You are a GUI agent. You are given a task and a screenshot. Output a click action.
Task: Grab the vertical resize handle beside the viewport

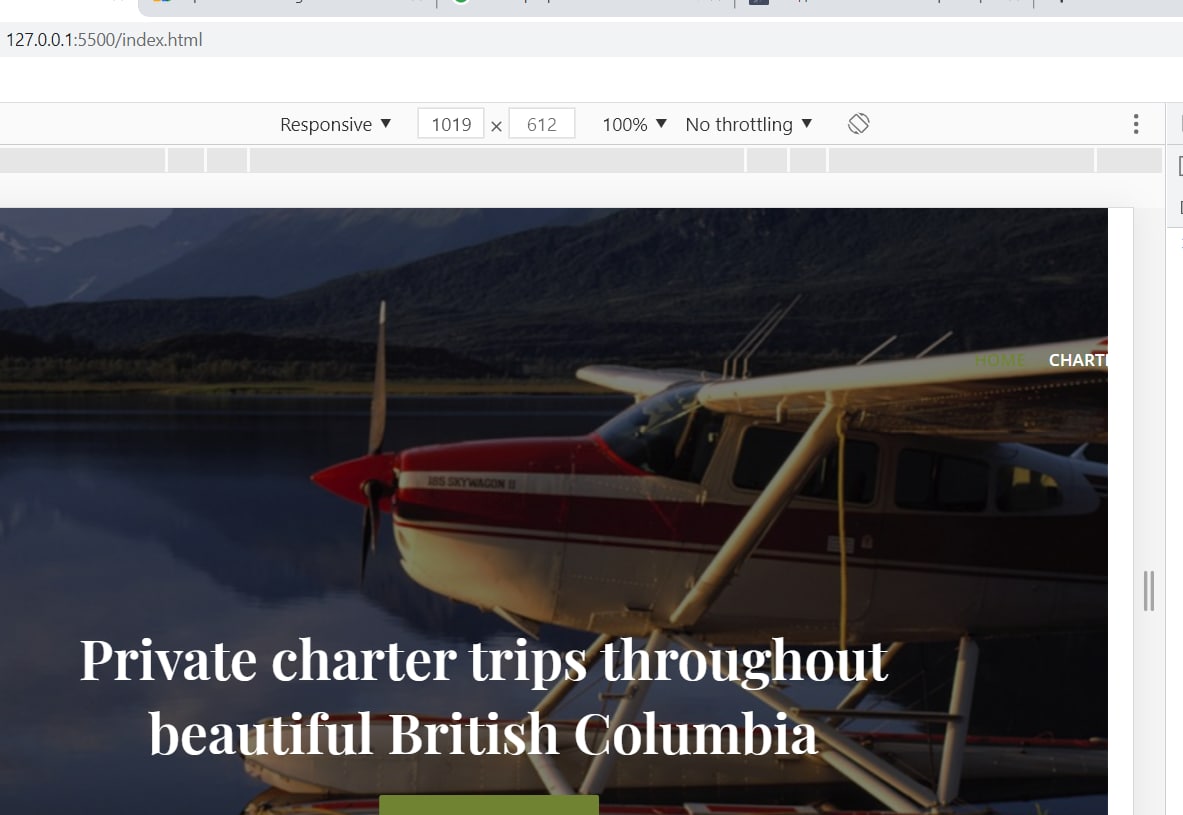click(1148, 591)
